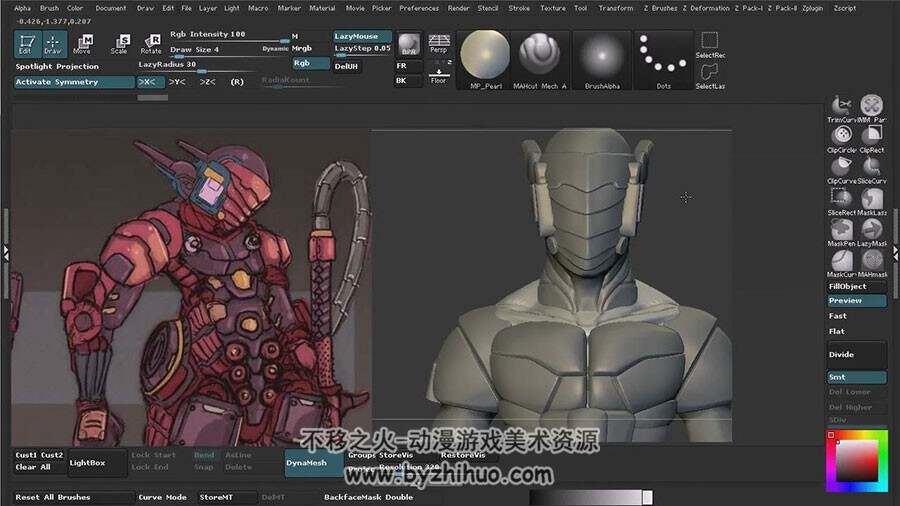
Task: Pick the ClipCurve brush icon
Action: (841, 170)
